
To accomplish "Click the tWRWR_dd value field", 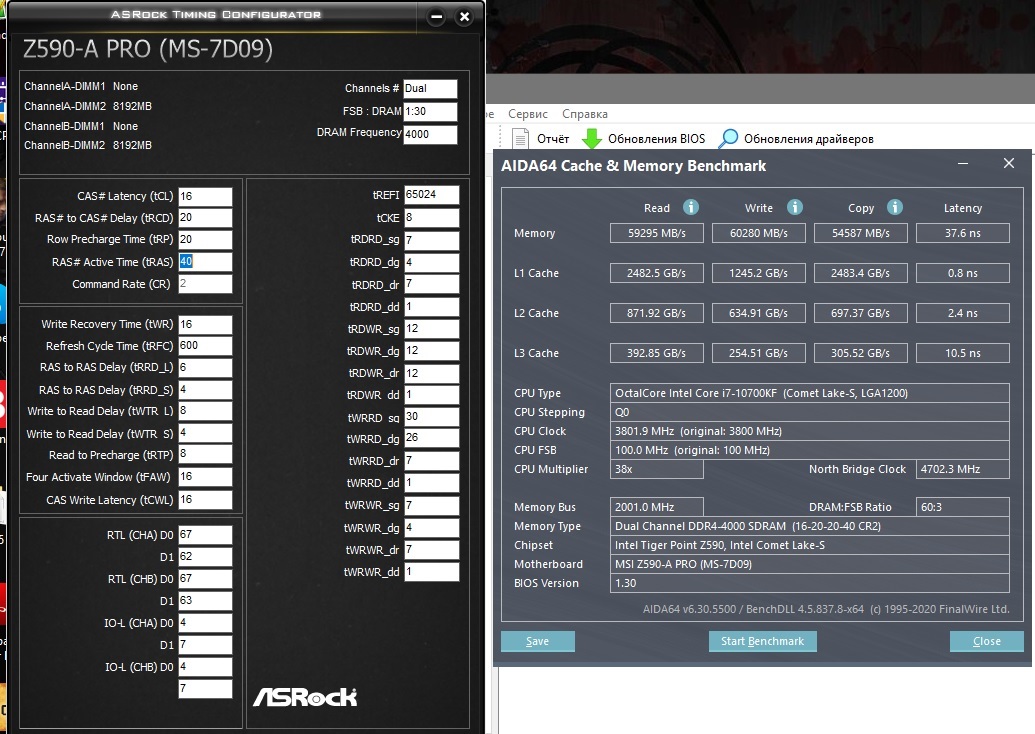I will (432, 572).
